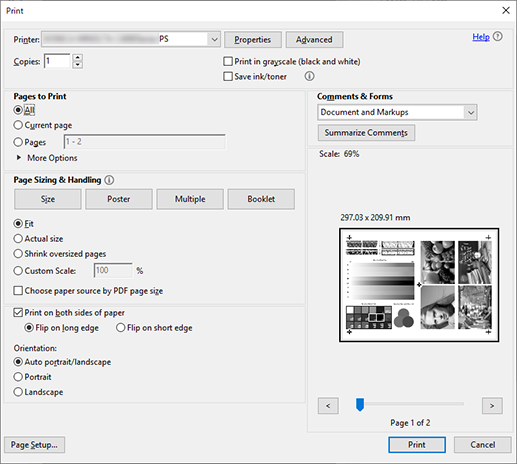Viewport: 517px width, 464px height.
Task: Open the Help link
Action: pos(481,37)
